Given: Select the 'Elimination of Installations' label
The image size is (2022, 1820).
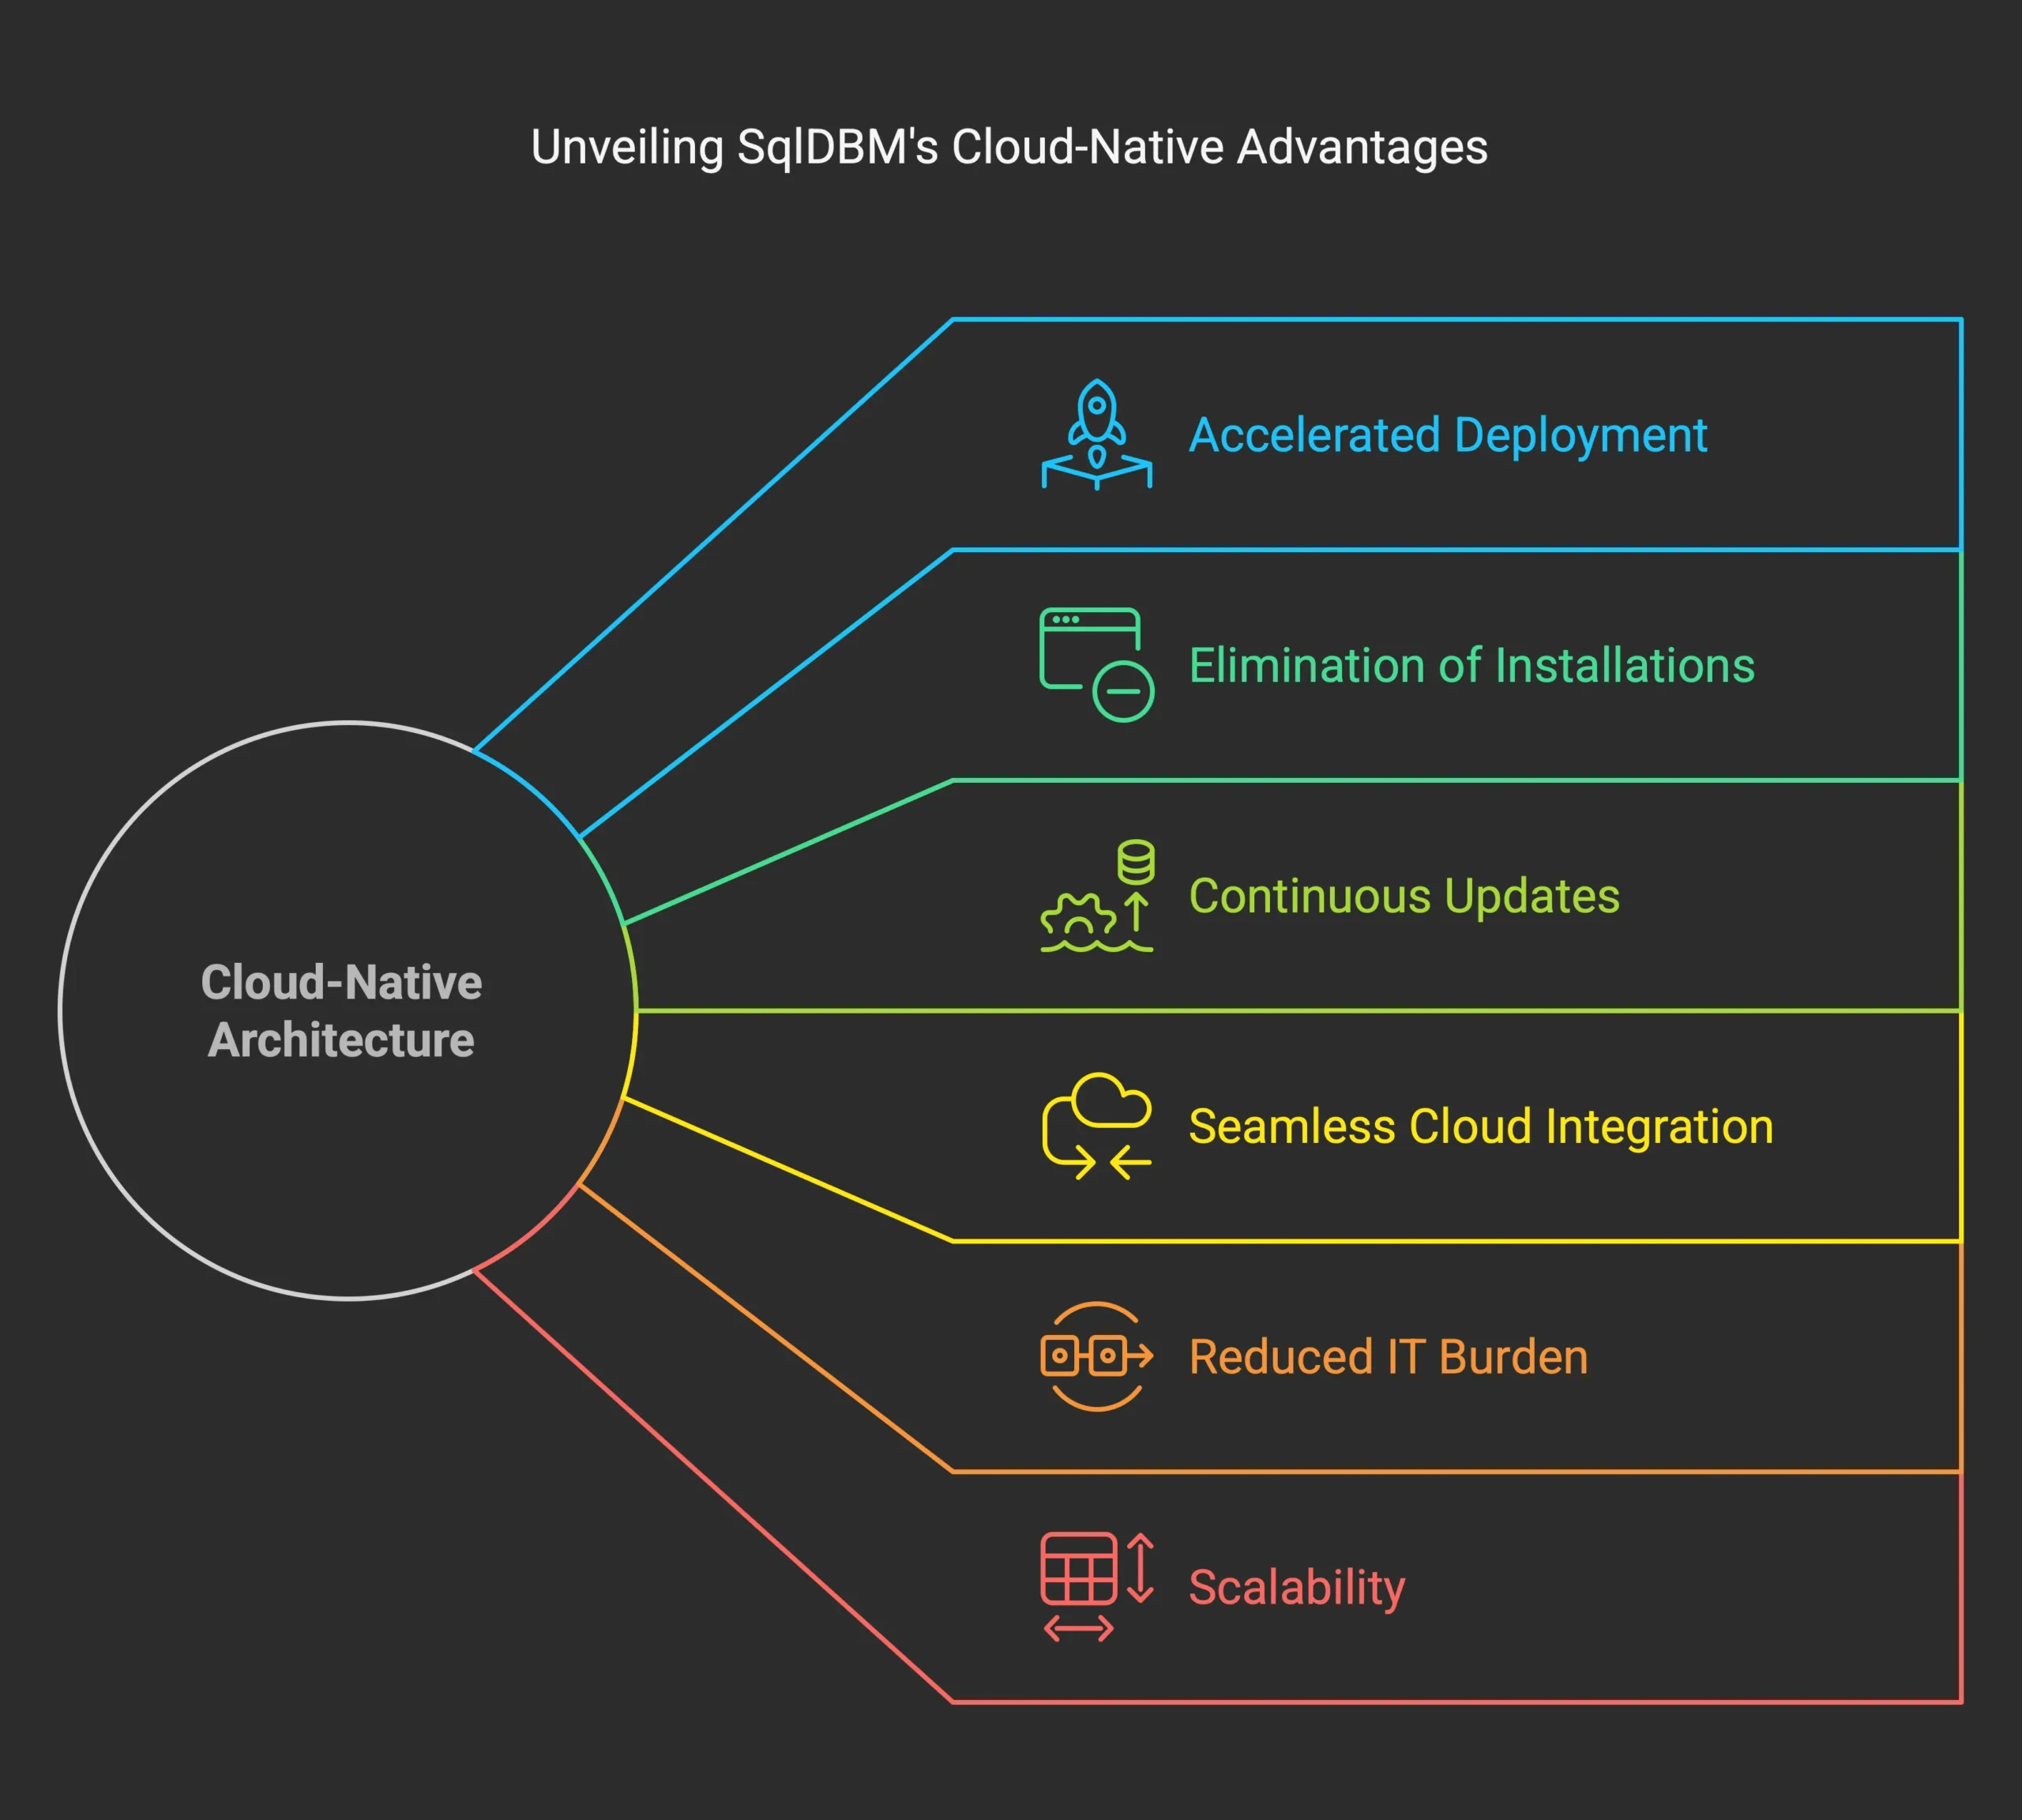Looking at the screenshot, I should tap(1472, 665).
